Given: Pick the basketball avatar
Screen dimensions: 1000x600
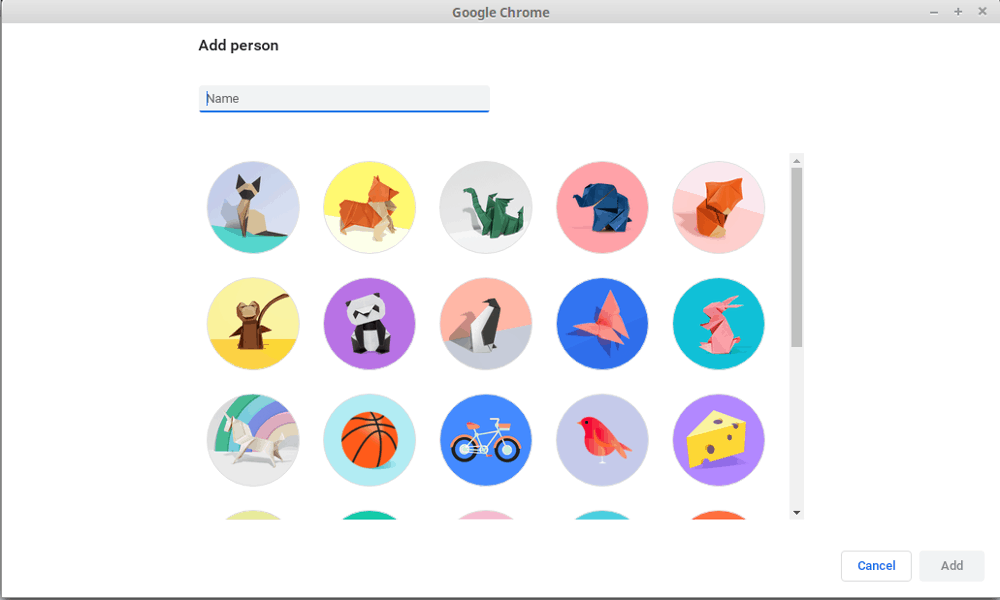Looking at the screenshot, I should (369, 440).
